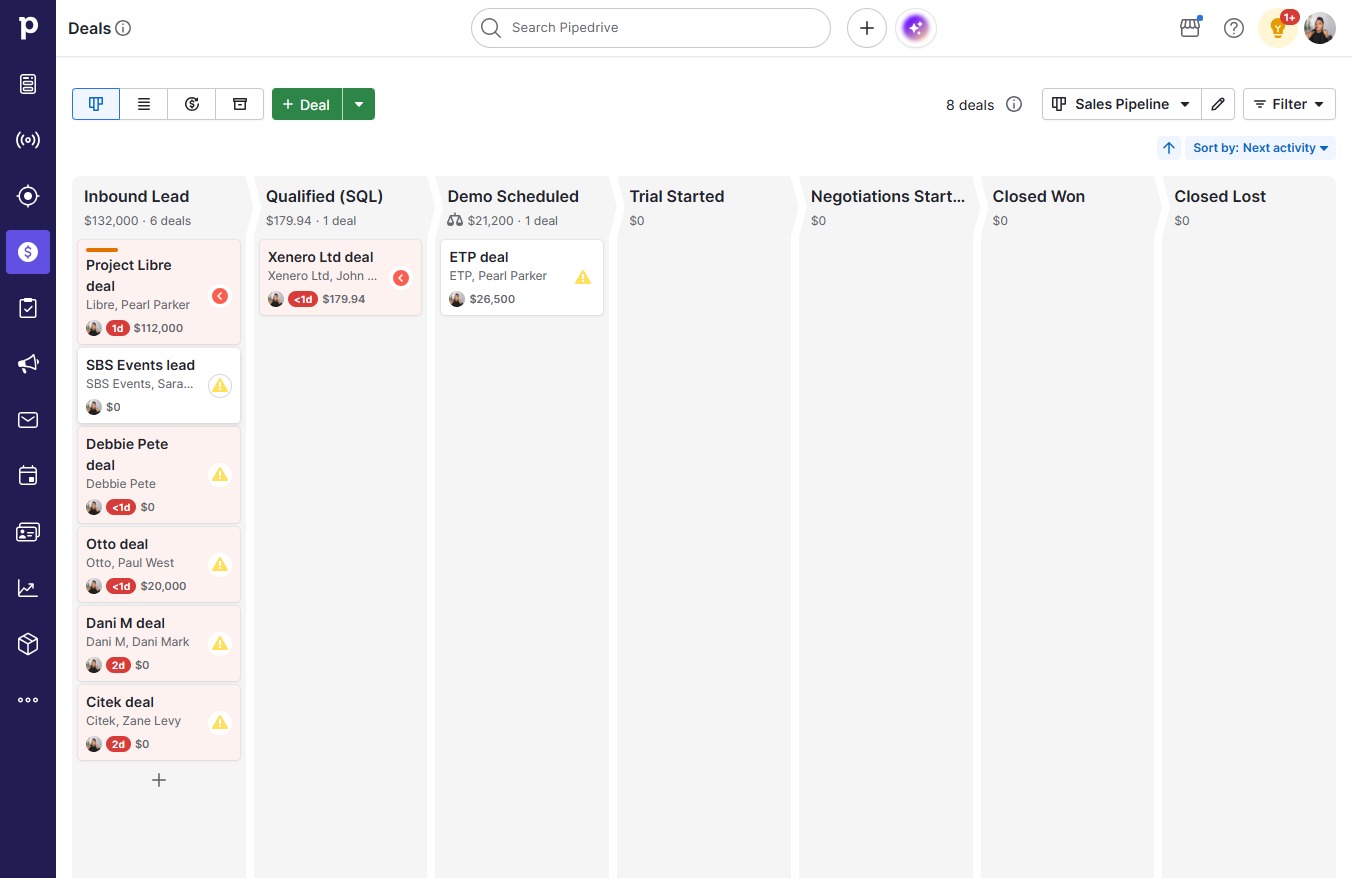Click the info icon beside 8 deals
The height and width of the screenshot is (878, 1352).
coord(1014,104)
